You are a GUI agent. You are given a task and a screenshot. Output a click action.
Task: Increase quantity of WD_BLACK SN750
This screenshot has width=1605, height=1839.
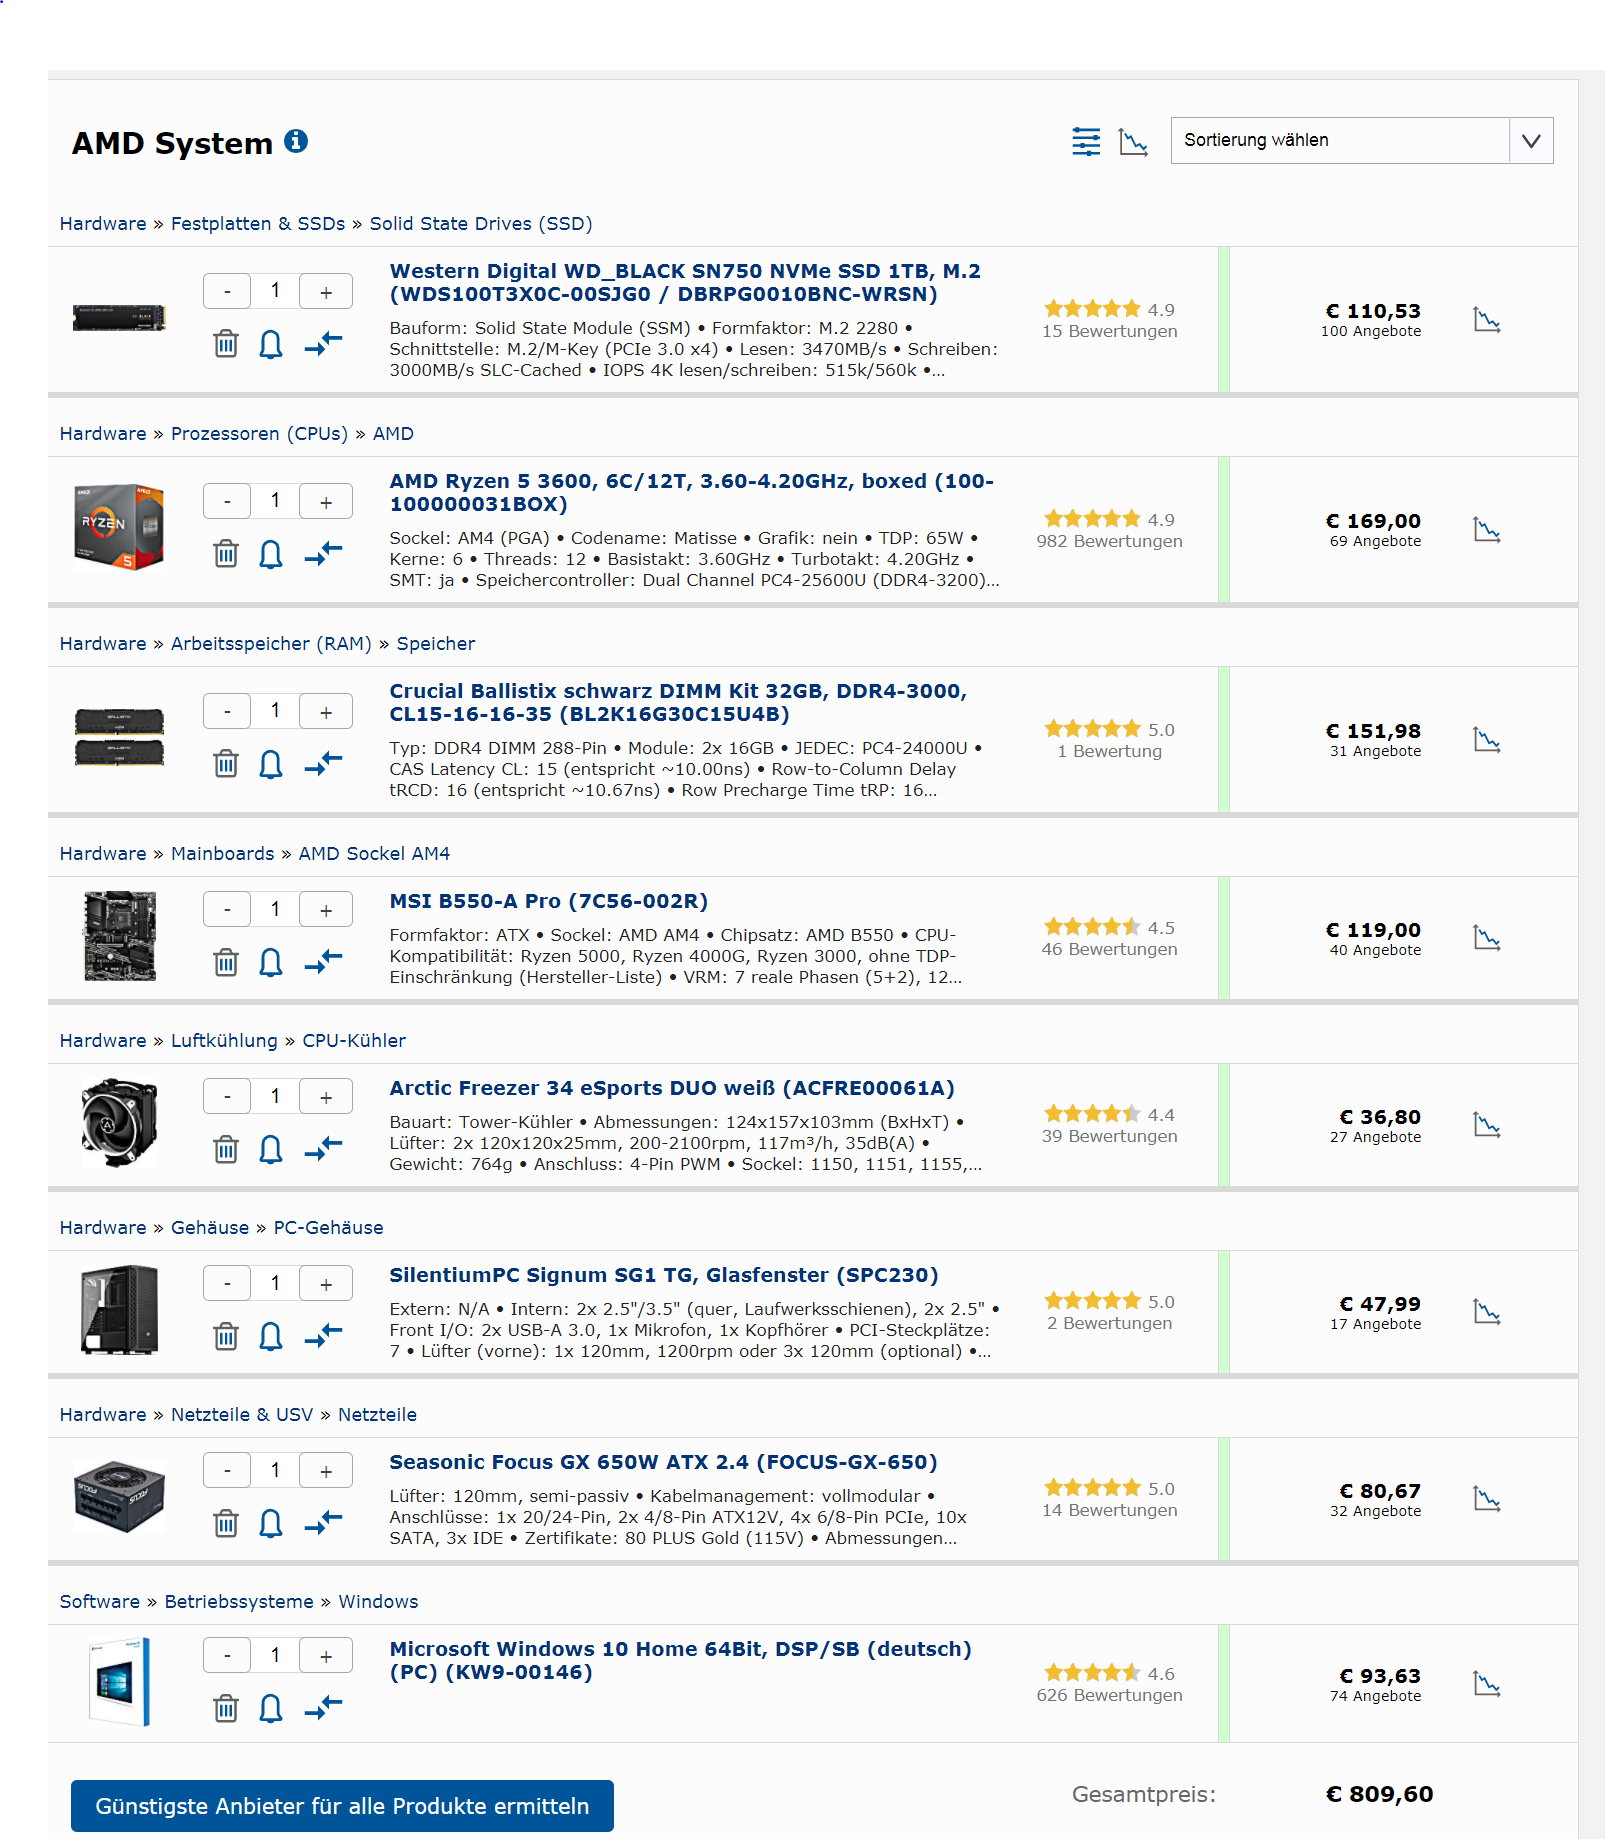coord(326,291)
